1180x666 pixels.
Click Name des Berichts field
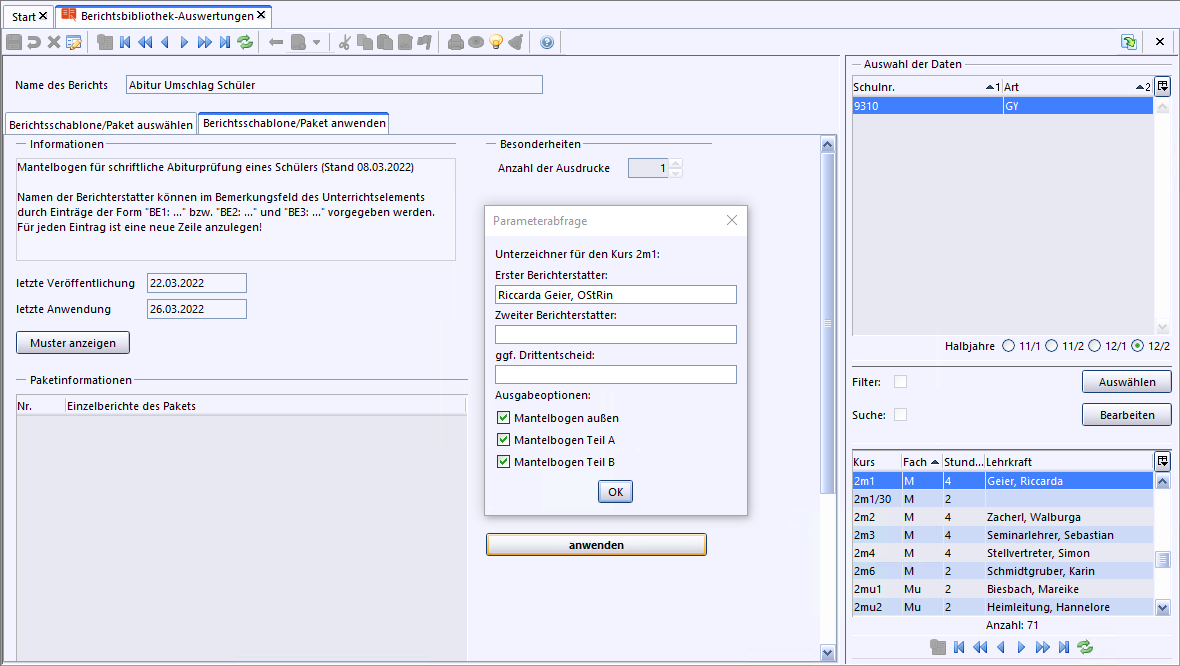click(334, 85)
